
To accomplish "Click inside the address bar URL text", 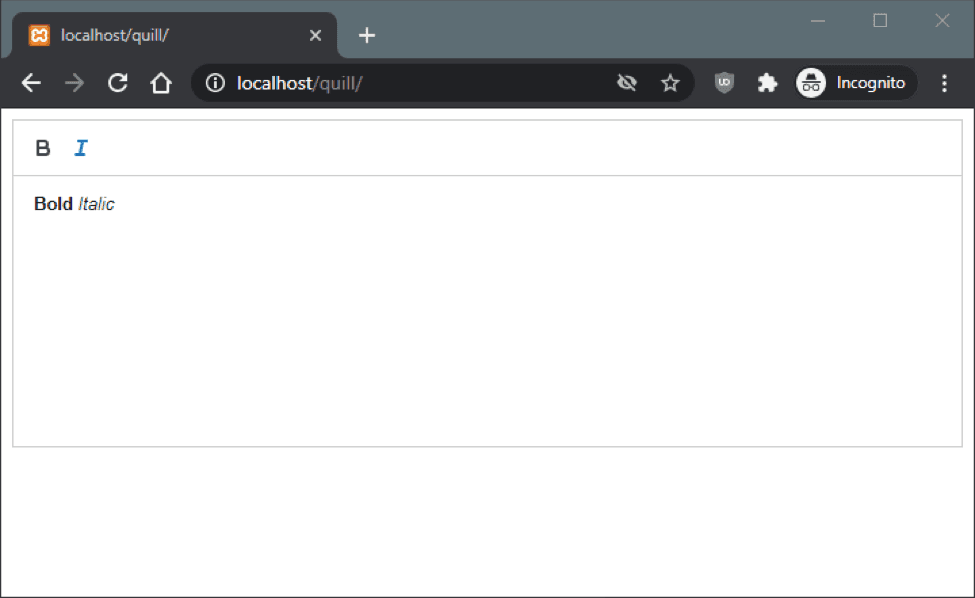I will point(300,83).
